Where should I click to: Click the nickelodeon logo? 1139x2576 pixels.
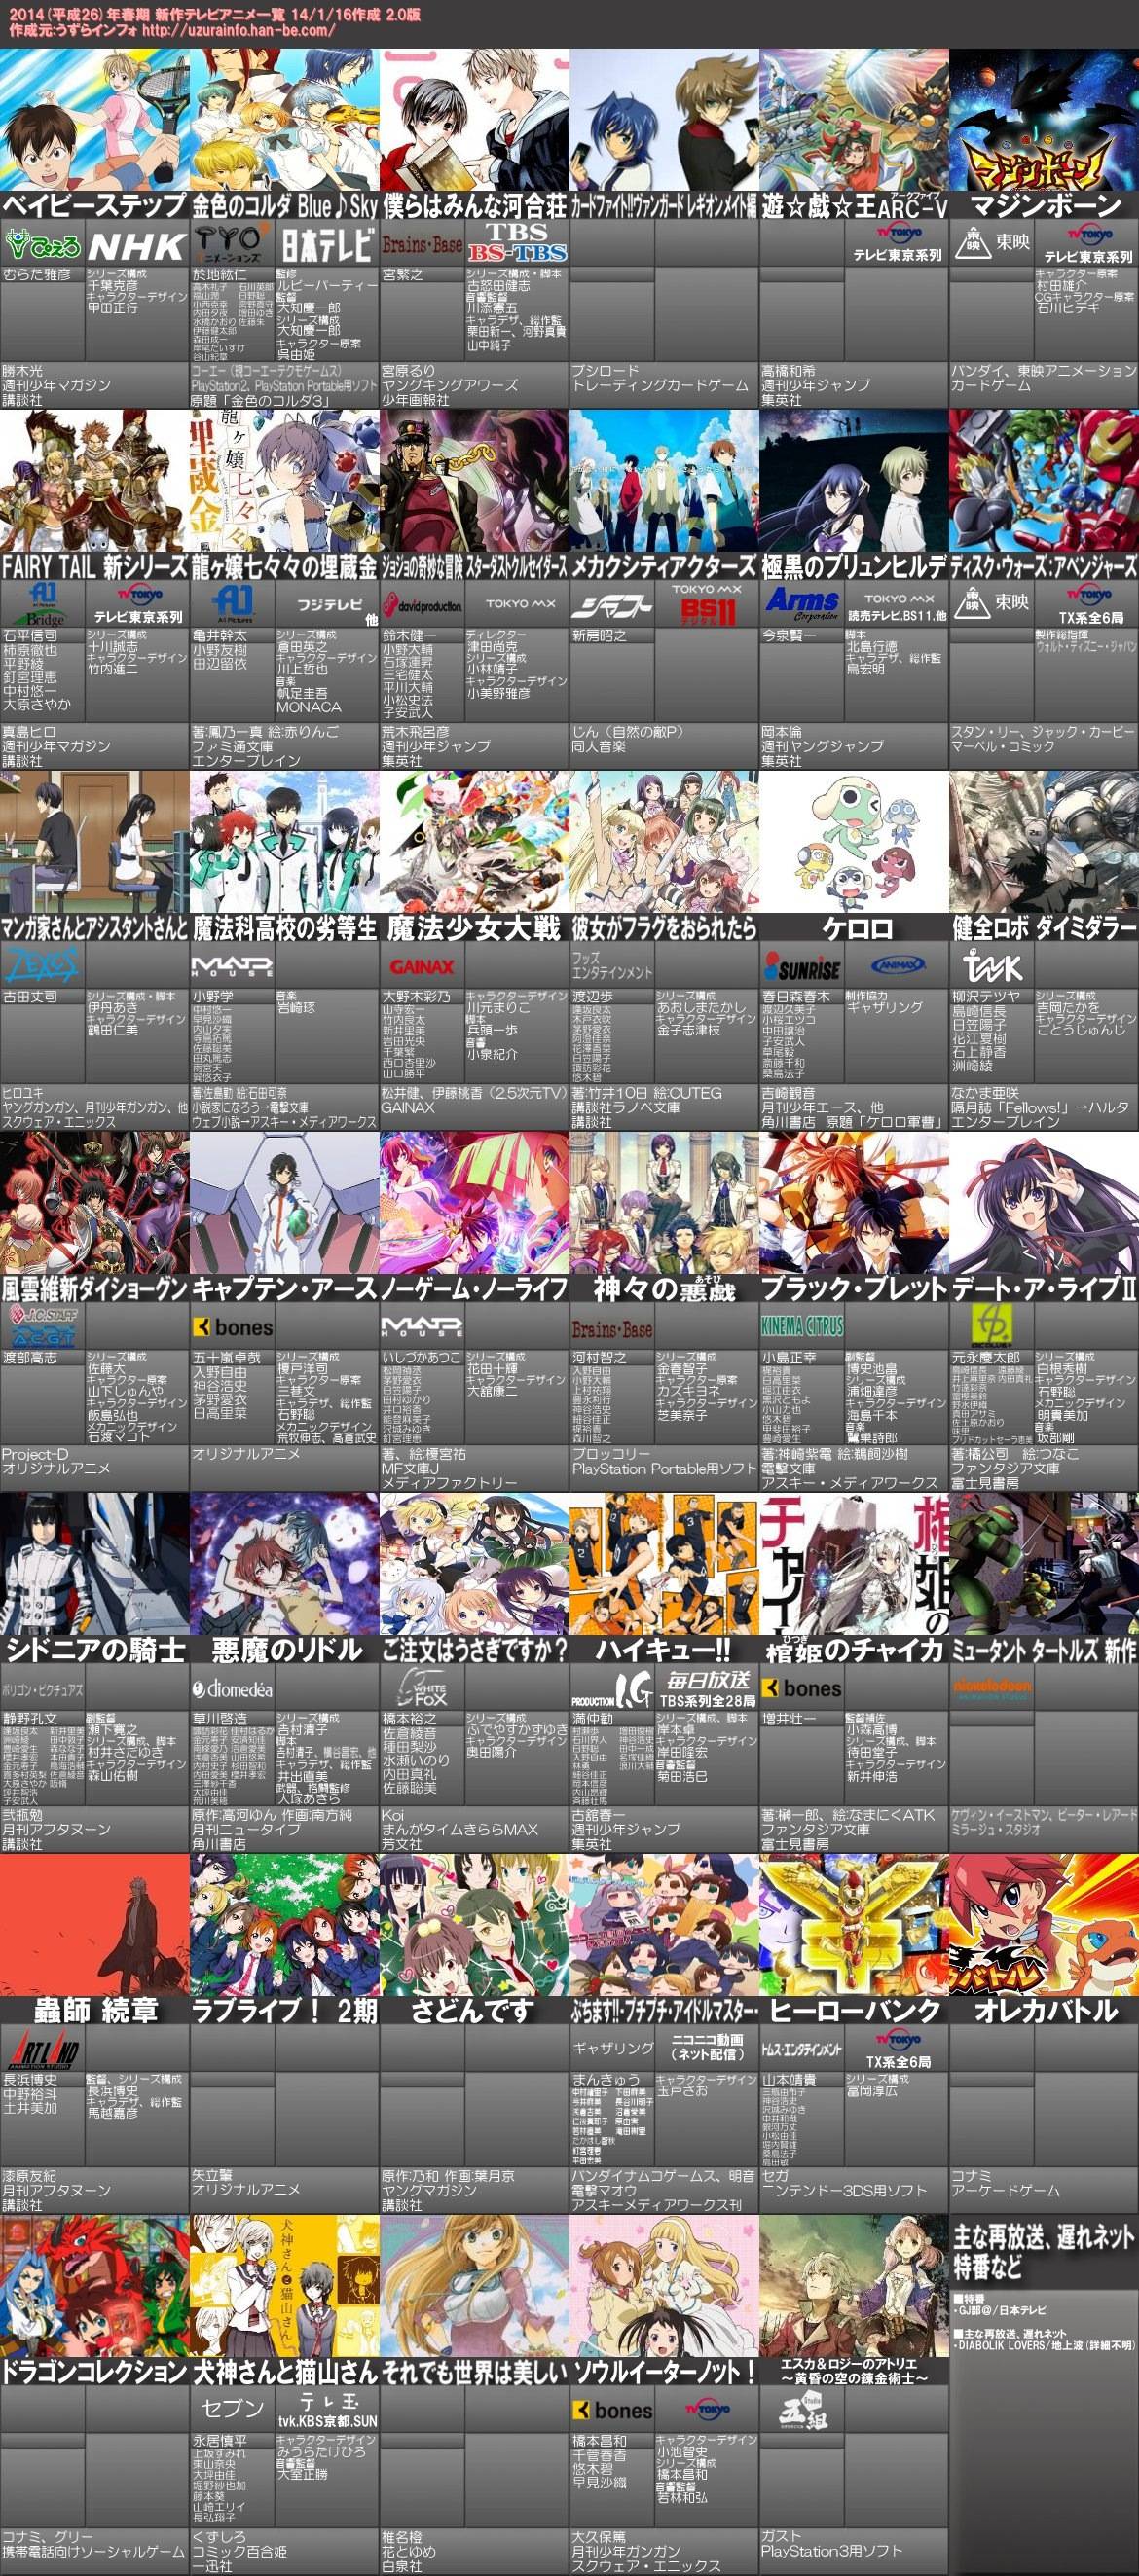(x=992, y=1686)
